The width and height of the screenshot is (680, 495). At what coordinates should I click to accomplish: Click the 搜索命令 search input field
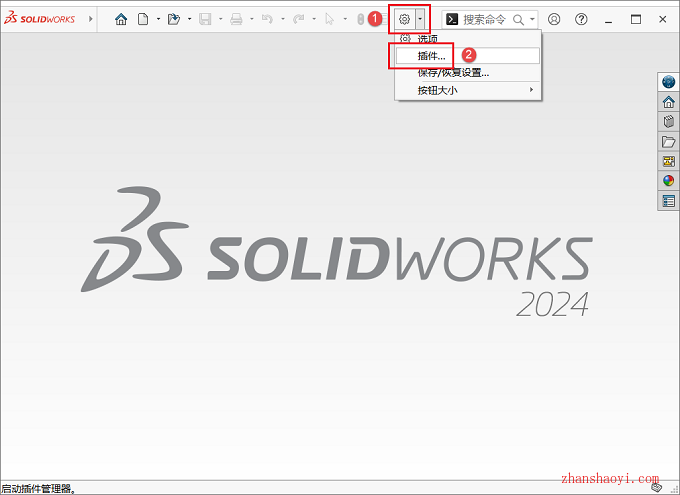pyautogui.click(x=484, y=19)
